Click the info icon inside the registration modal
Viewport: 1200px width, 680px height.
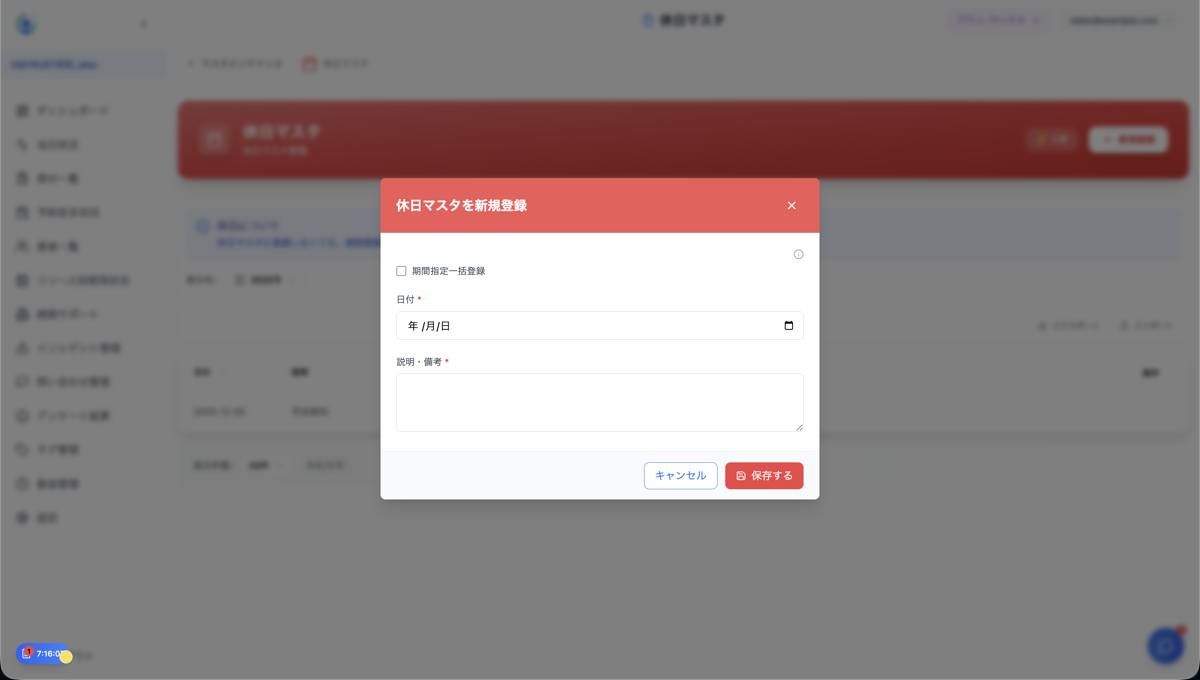tap(798, 254)
